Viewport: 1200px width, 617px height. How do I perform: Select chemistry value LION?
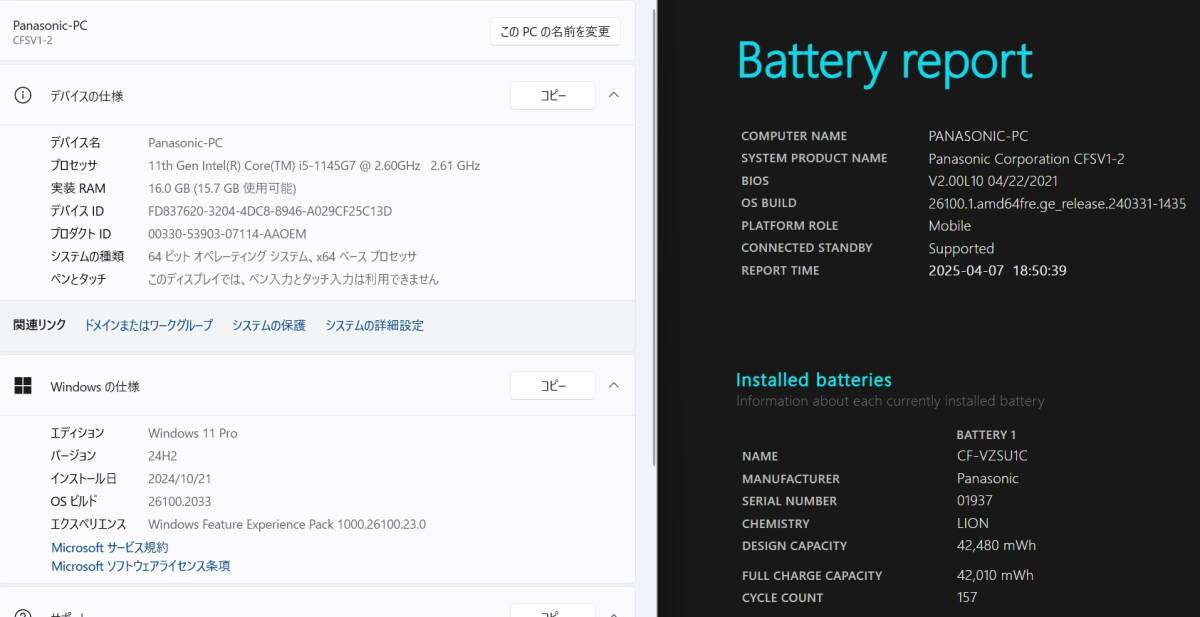tap(973, 523)
